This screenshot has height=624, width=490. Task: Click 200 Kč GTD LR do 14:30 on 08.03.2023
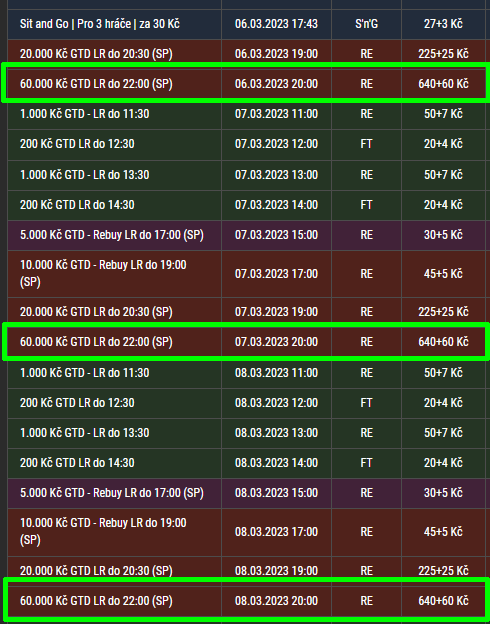point(247,463)
